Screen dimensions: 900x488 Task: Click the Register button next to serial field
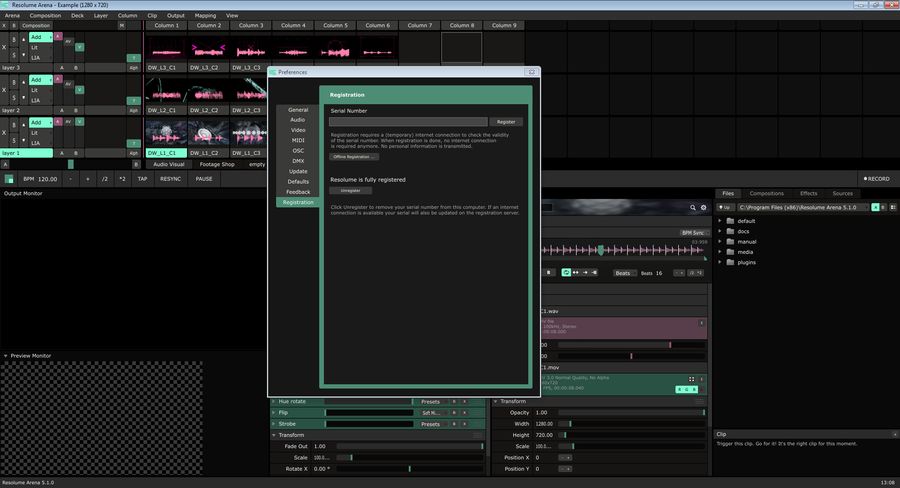(506, 122)
